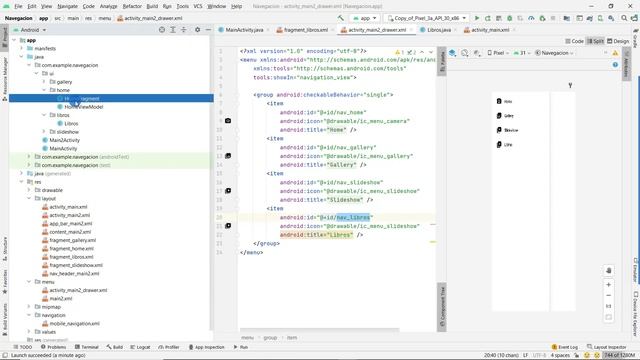
Task: Click the slideshow gutter icon on line 17
Action: (228, 191)
